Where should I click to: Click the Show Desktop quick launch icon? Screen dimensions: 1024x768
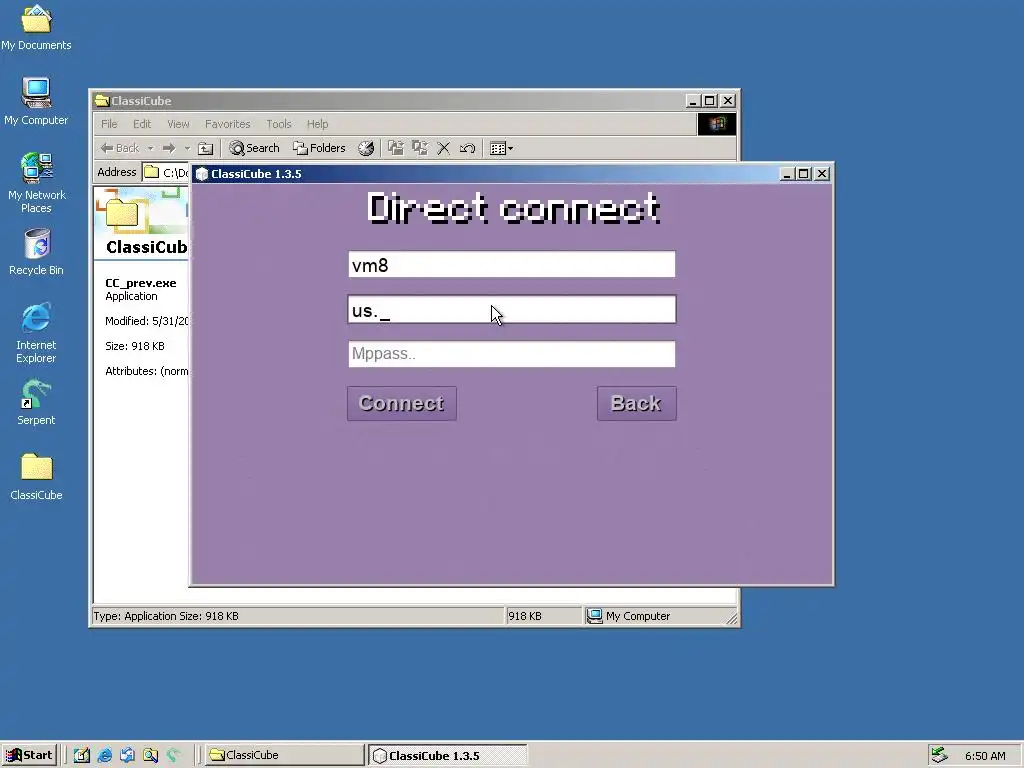[x=82, y=755]
